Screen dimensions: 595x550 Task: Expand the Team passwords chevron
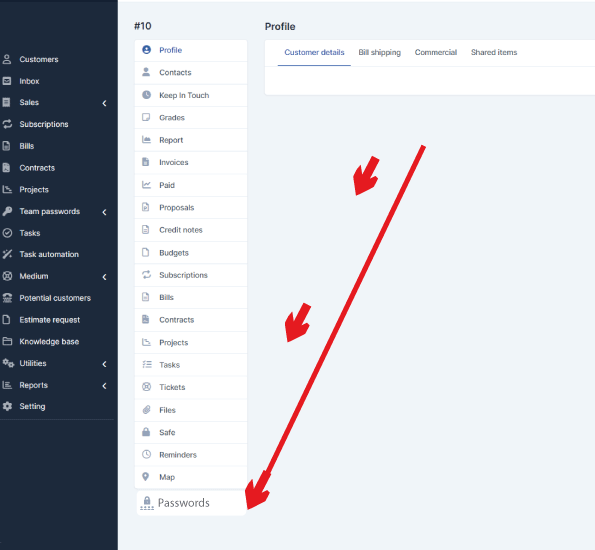(104, 212)
